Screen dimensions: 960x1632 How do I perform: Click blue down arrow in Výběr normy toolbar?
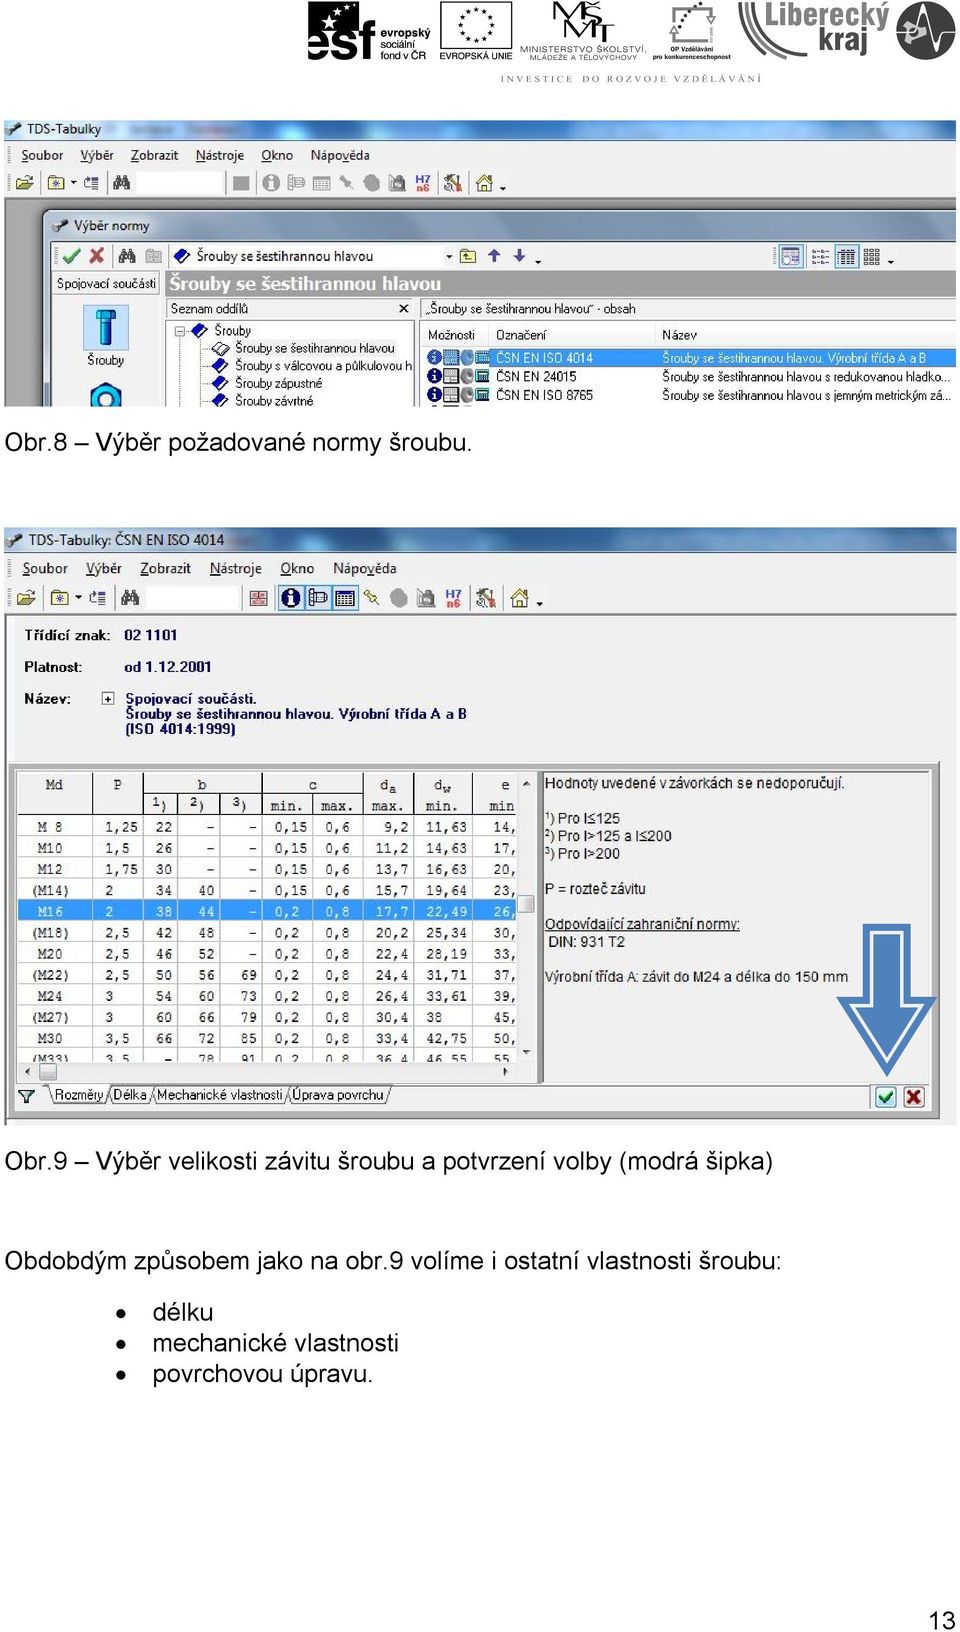tap(519, 256)
